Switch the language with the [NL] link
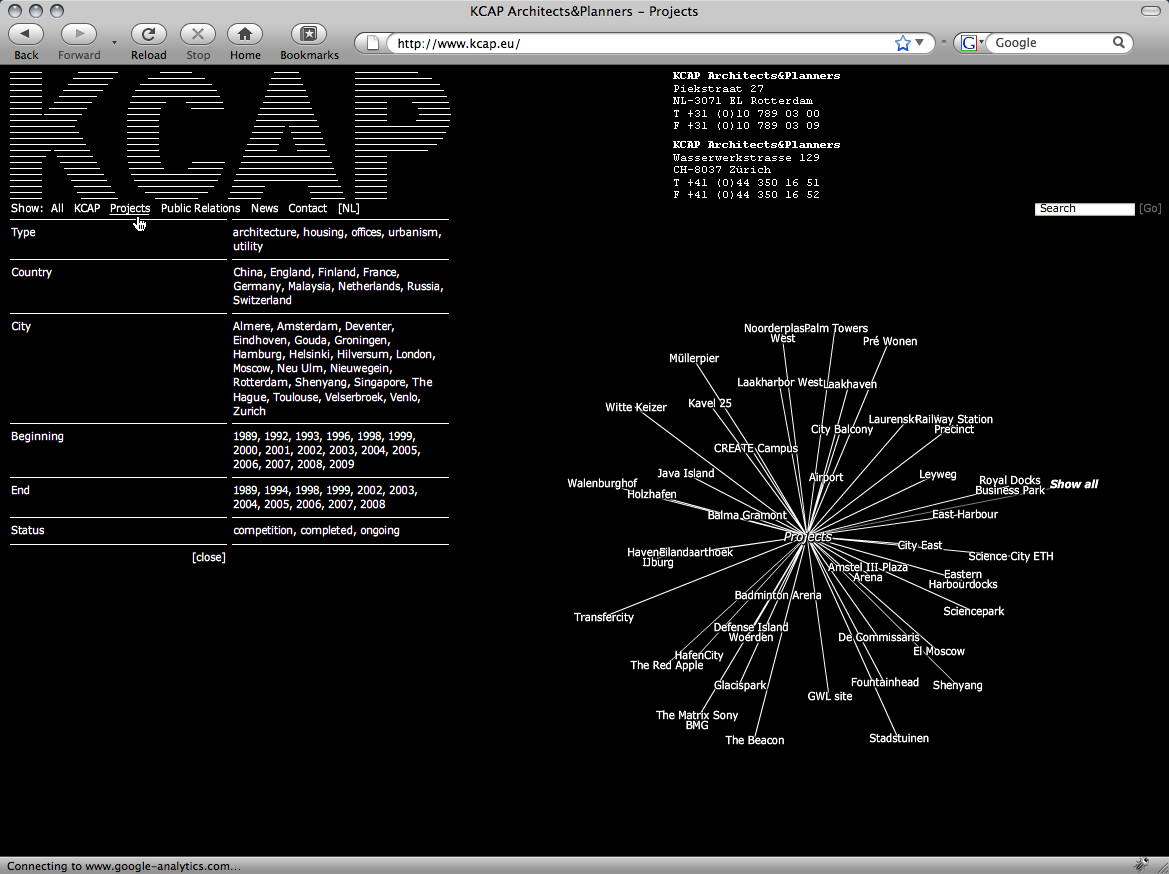 pyautogui.click(x=348, y=208)
